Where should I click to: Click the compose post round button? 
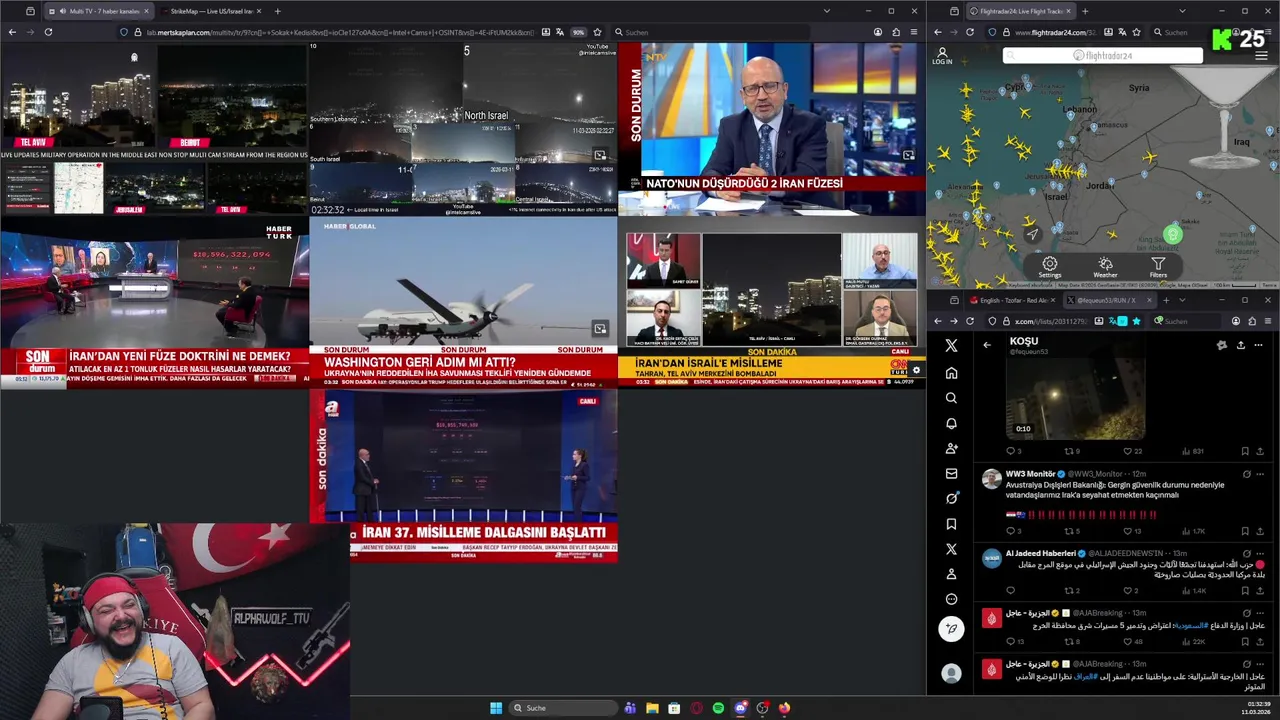pyautogui.click(x=951, y=628)
